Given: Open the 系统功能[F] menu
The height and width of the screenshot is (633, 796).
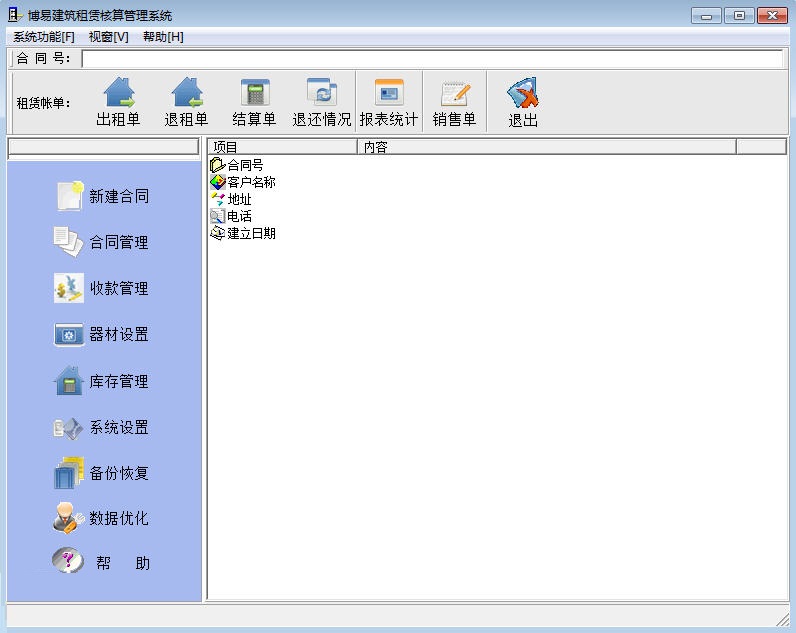Looking at the screenshot, I should tap(44, 37).
